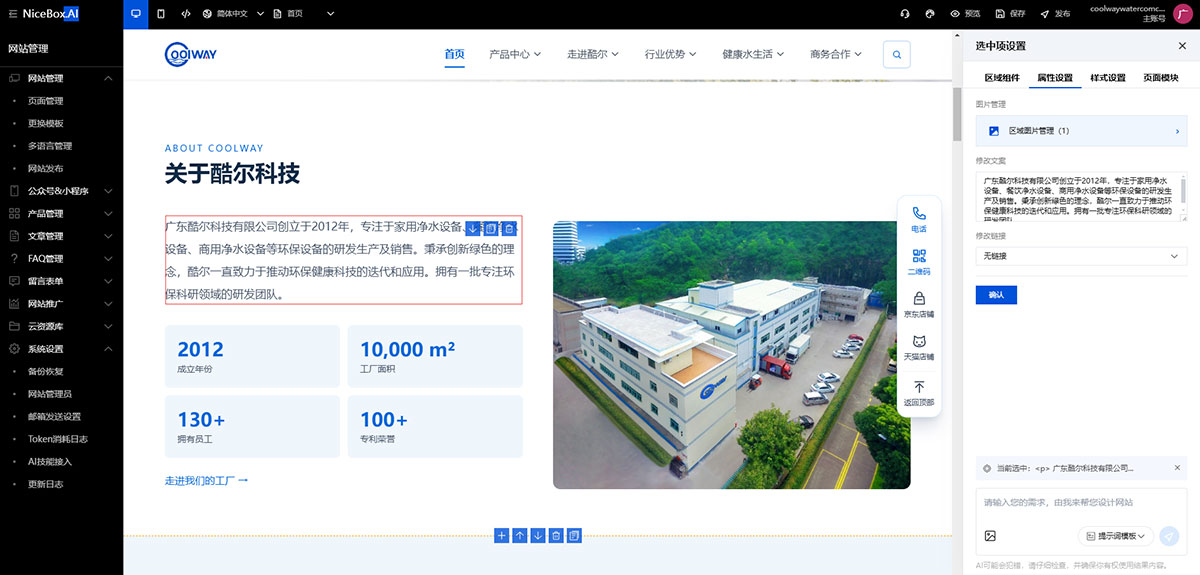Click the 修改文案 text area
The height and width of the screenshot is (575, 1200).
(1081, 197)
